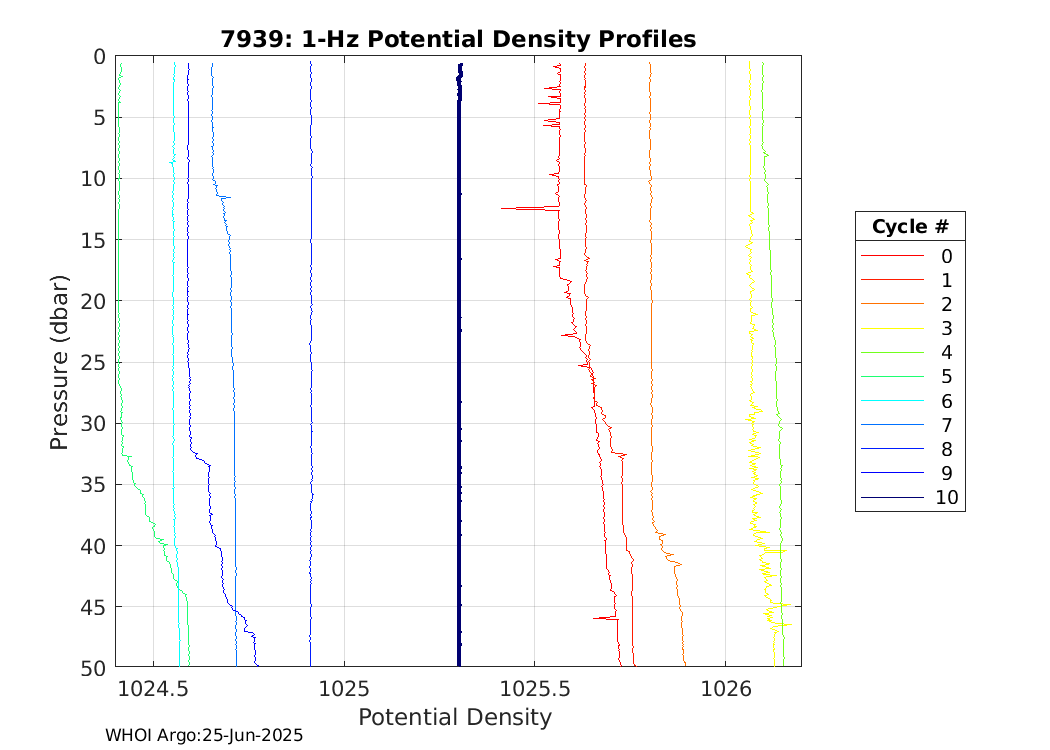The height and width of the screenshot is (750, 1050).
Task: Click x-axis tick label 1024.5
Action: coord(153,688)
